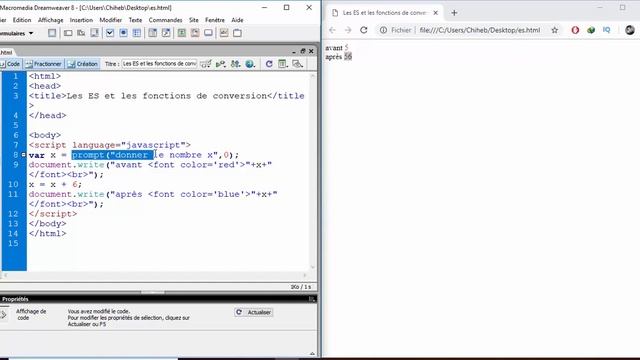This screenshot has width=640, height=360.
Task: Open the file management menu
Action: (236, 64)
